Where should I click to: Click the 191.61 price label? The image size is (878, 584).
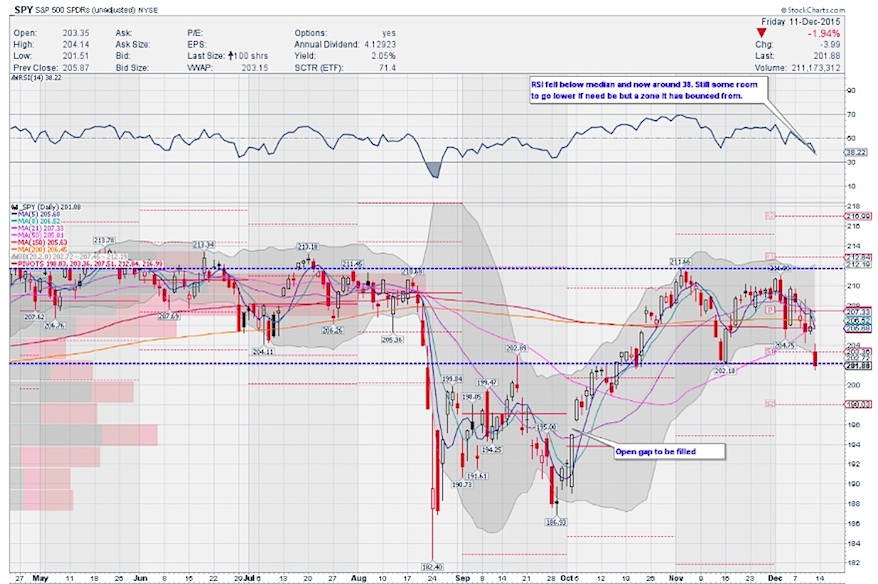[x=477, y=476]
